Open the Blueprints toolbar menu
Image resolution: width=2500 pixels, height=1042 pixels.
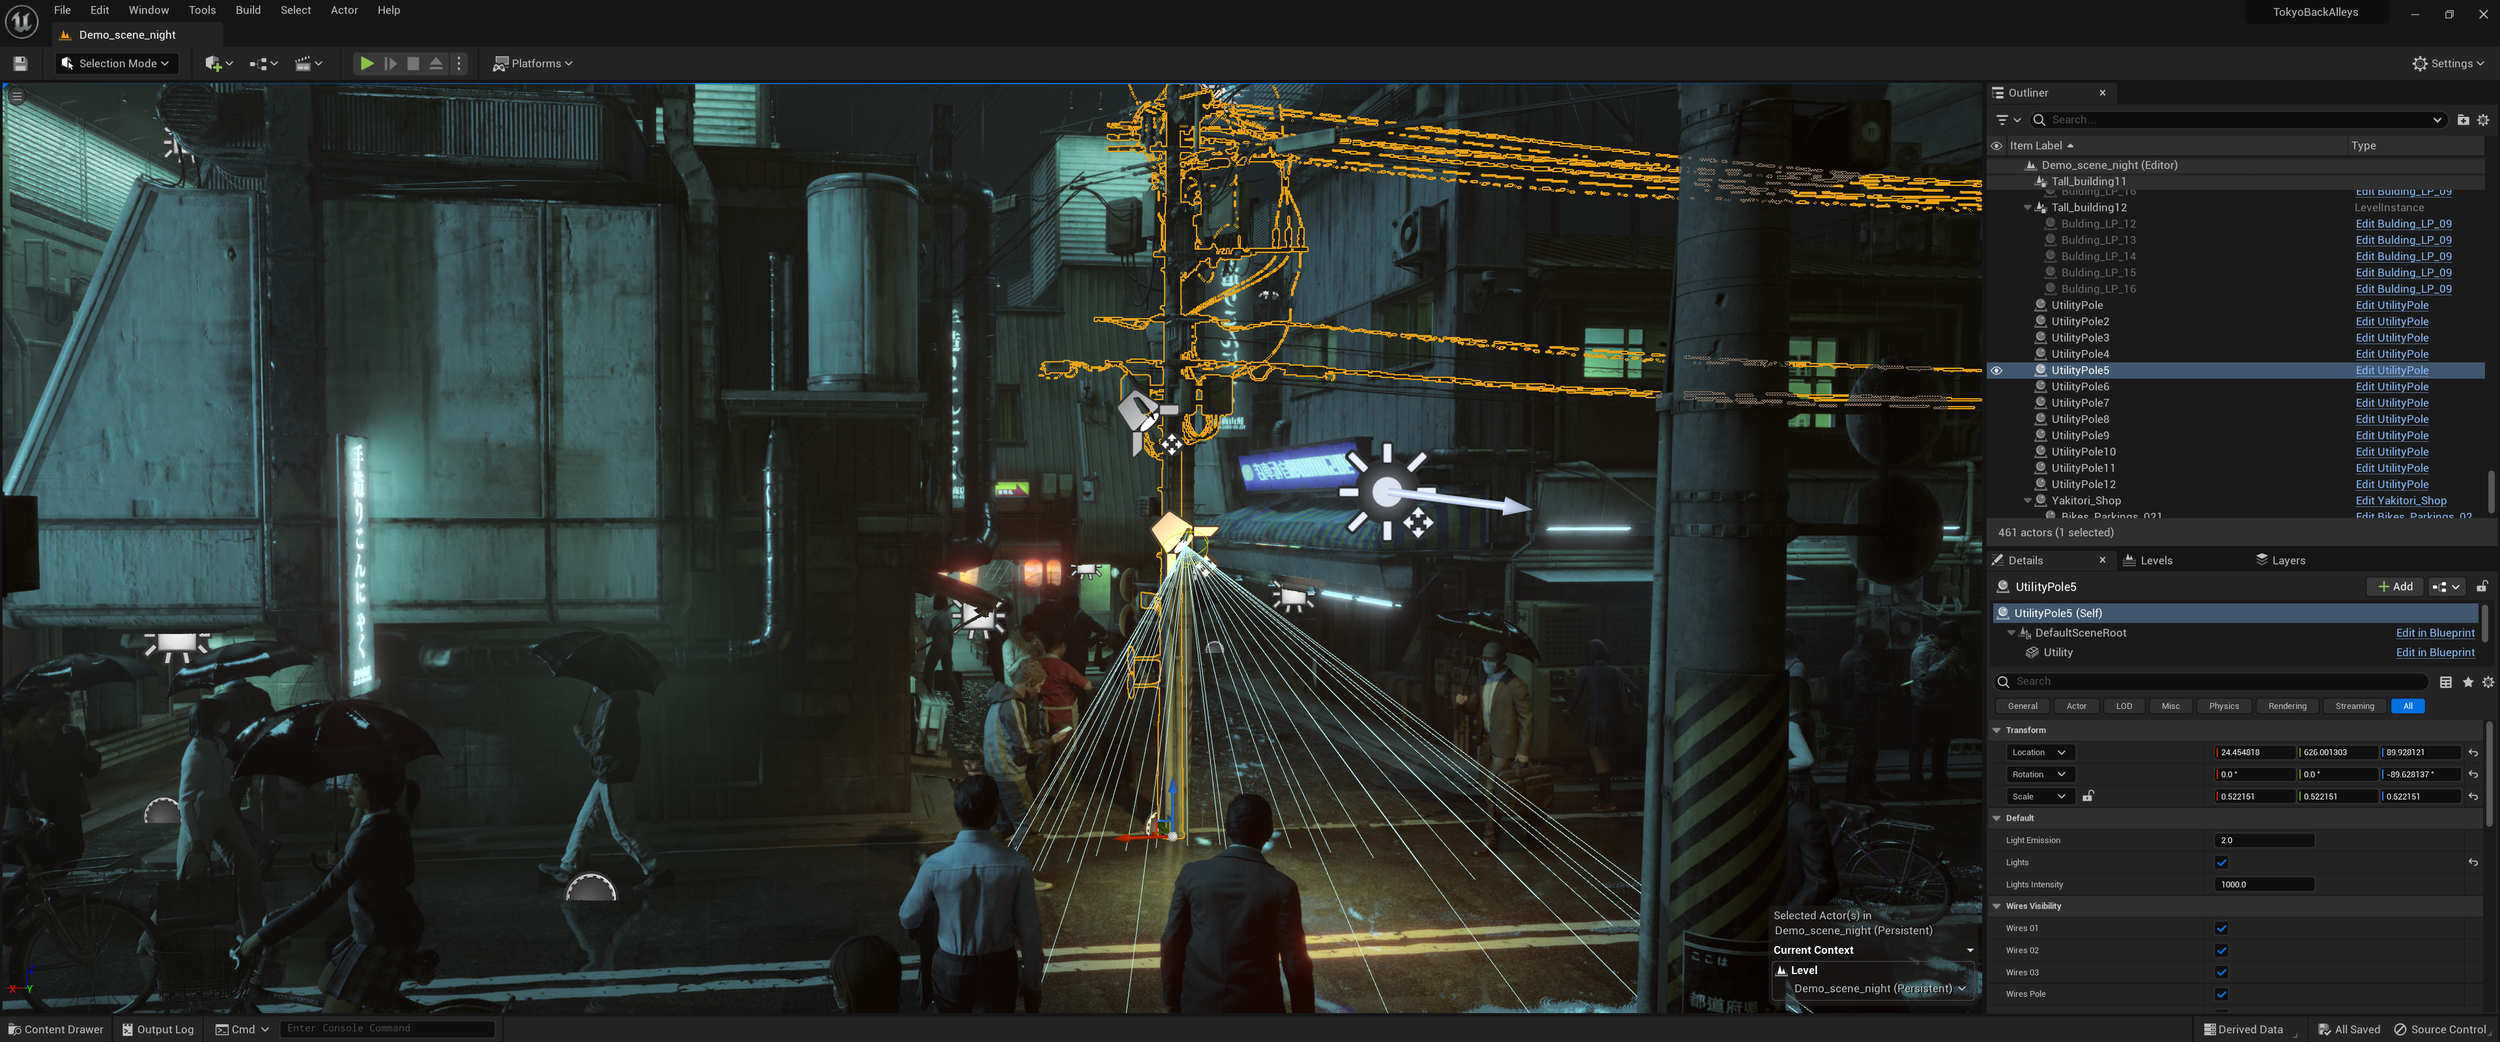click(263, 63)
